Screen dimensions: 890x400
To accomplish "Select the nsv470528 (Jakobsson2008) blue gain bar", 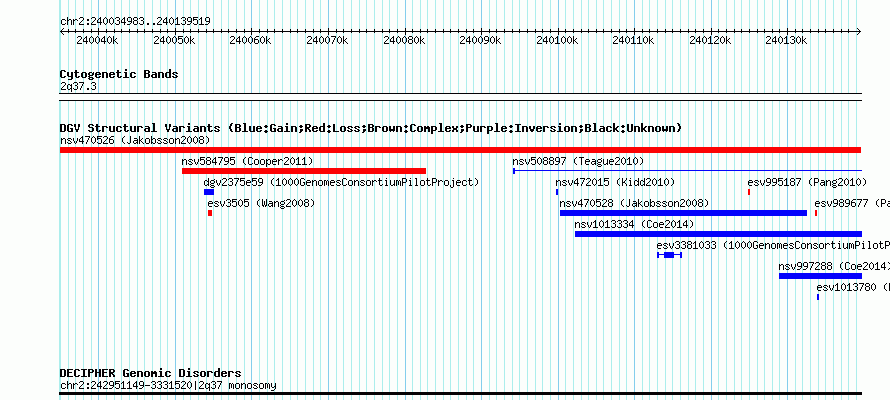I will tap(683, 213).
